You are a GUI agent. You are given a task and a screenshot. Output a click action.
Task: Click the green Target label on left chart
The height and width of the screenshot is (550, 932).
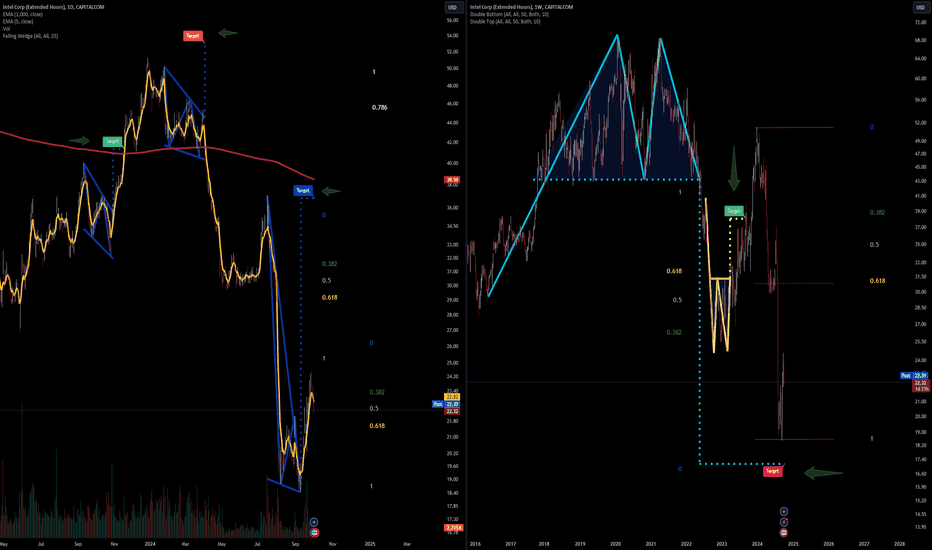(112, 142)
